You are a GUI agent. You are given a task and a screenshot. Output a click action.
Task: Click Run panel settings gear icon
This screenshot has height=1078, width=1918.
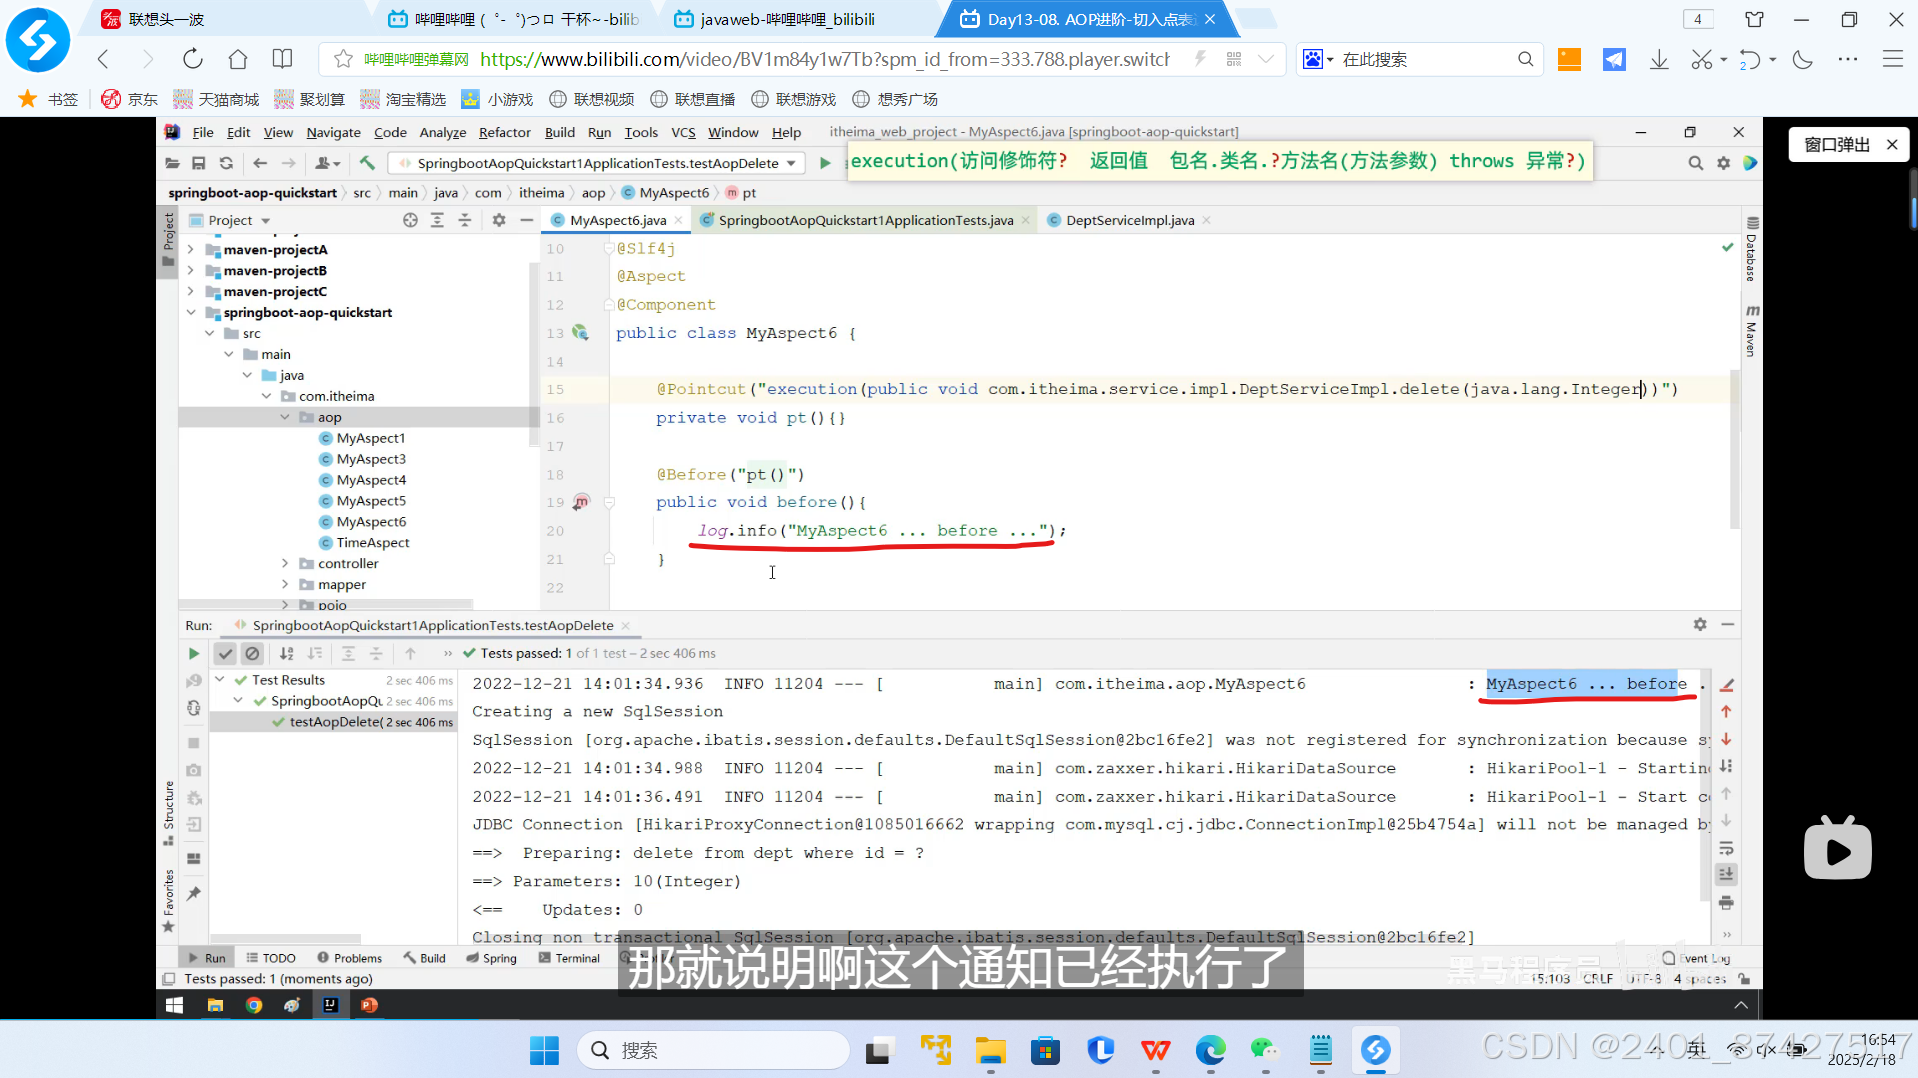click(1700, 624)
